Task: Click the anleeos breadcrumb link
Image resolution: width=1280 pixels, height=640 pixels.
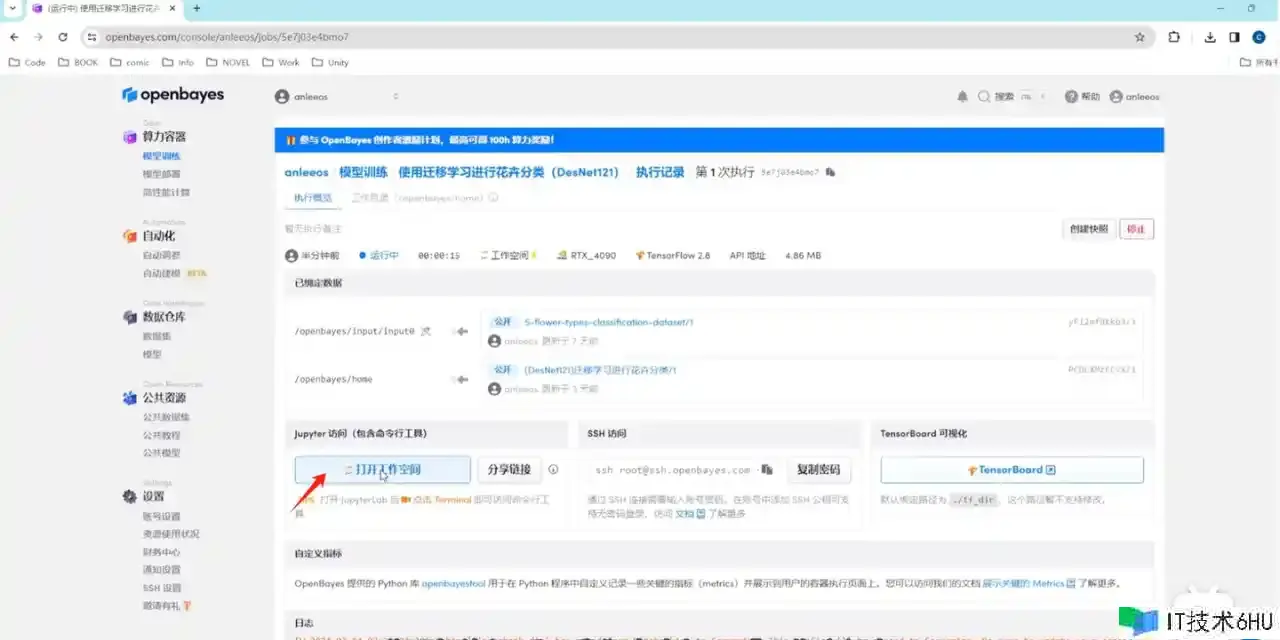Action: coord(306,172)
